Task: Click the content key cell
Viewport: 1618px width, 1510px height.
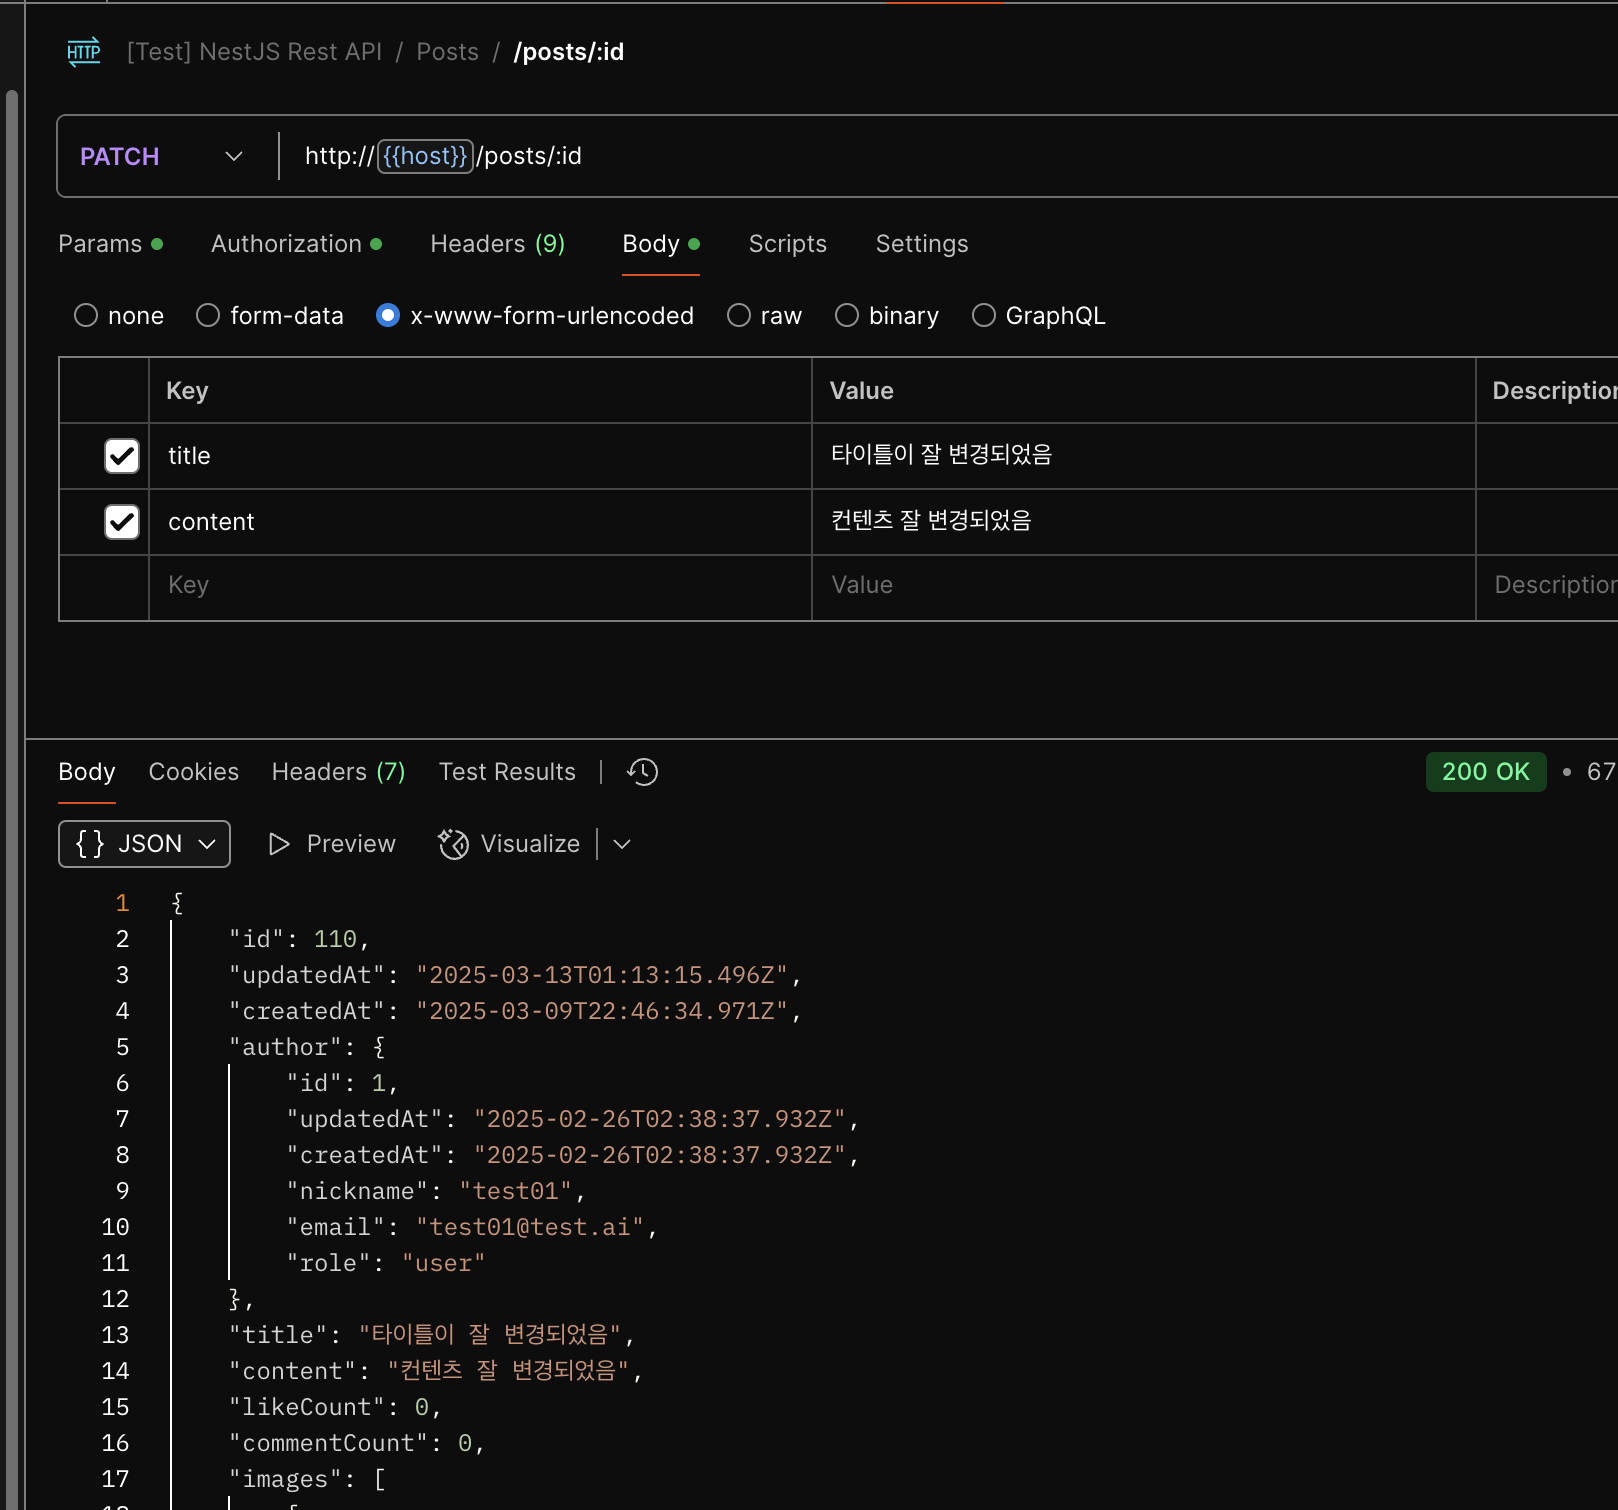Action: tap(480, 522)
